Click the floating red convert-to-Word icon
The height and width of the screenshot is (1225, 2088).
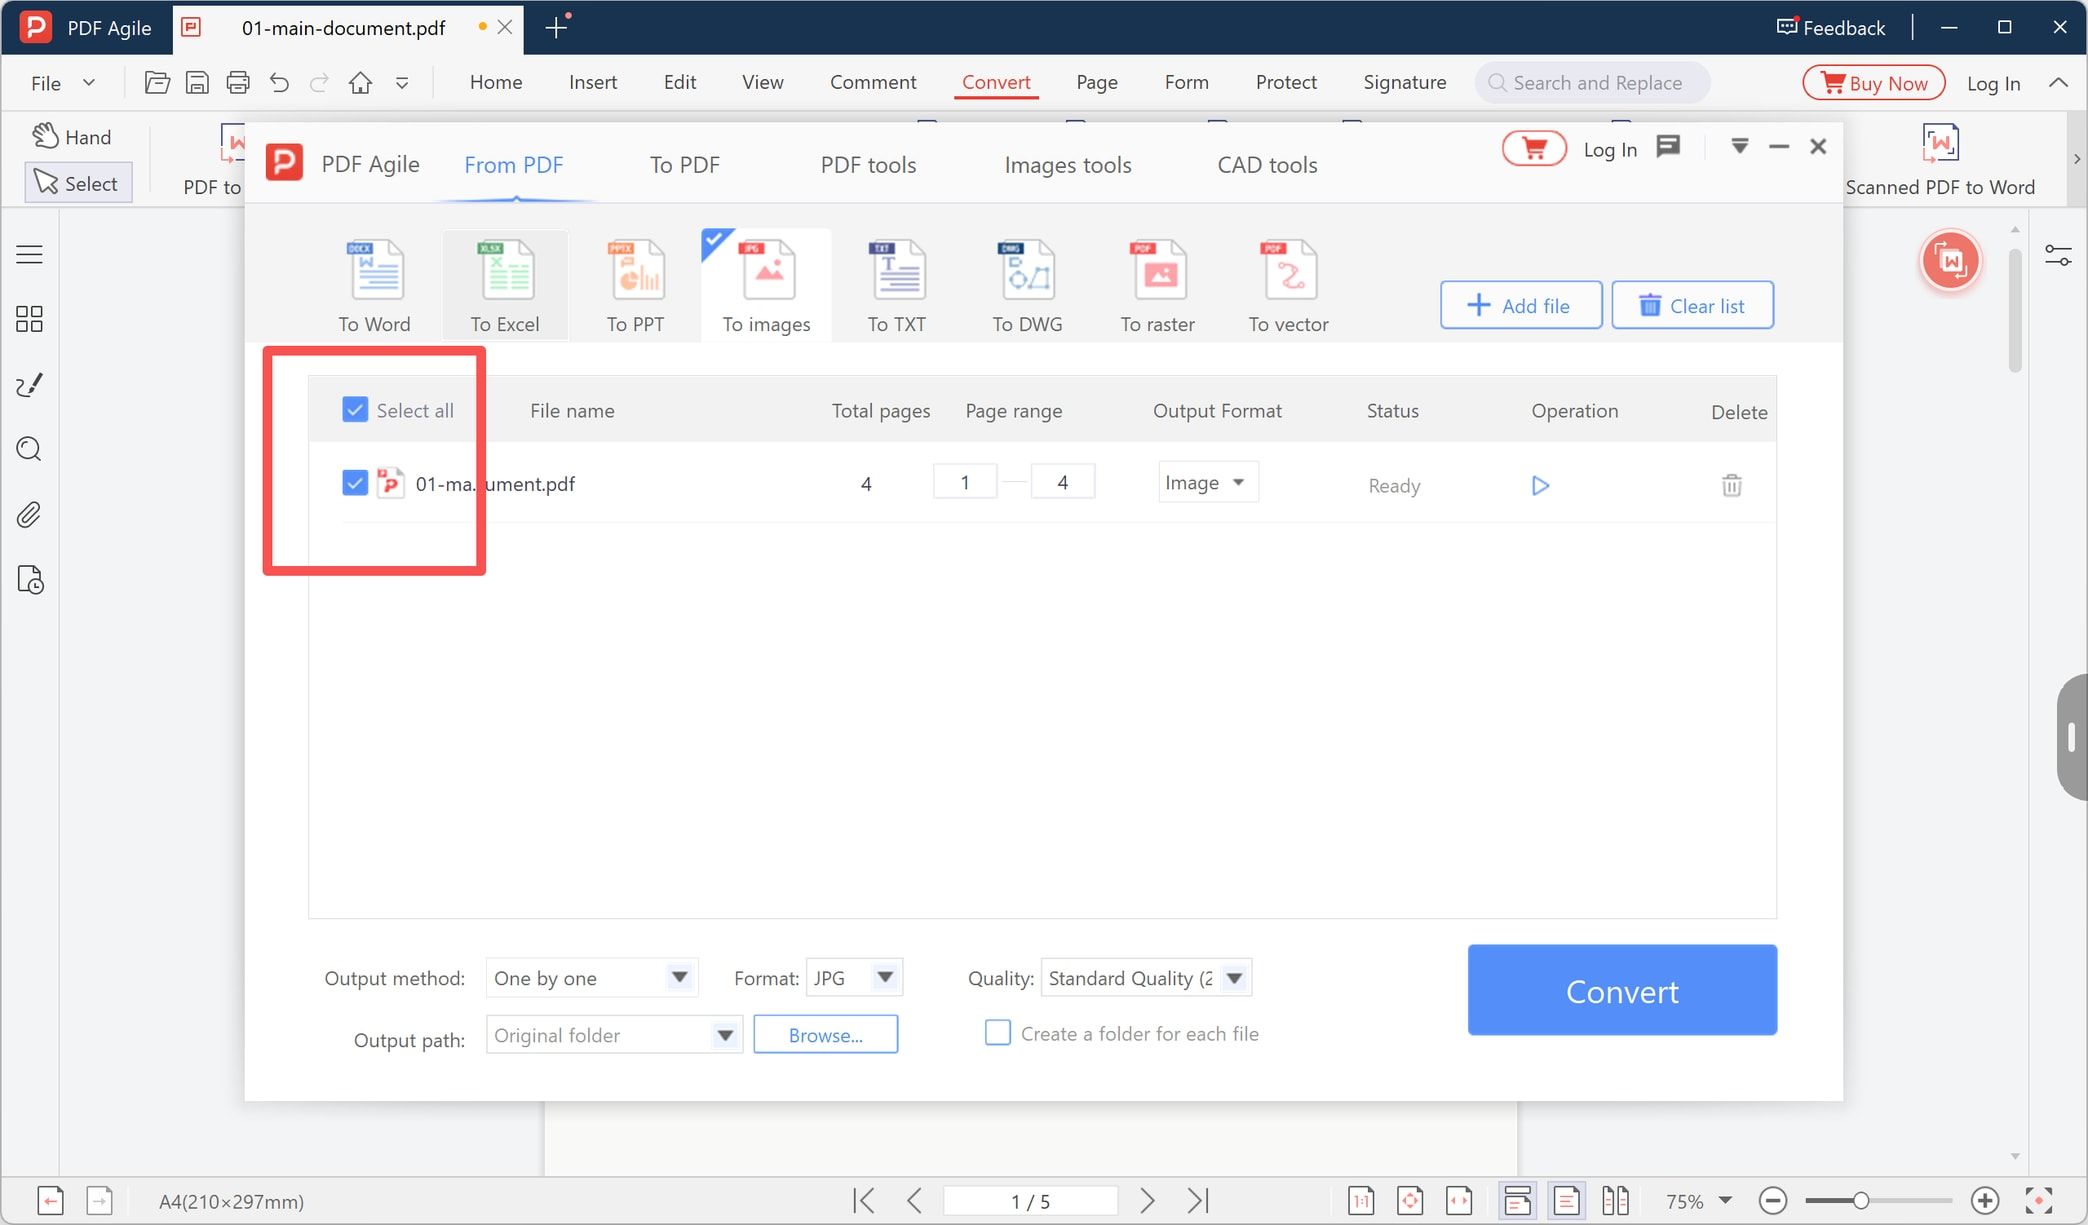coord(1950,261)
